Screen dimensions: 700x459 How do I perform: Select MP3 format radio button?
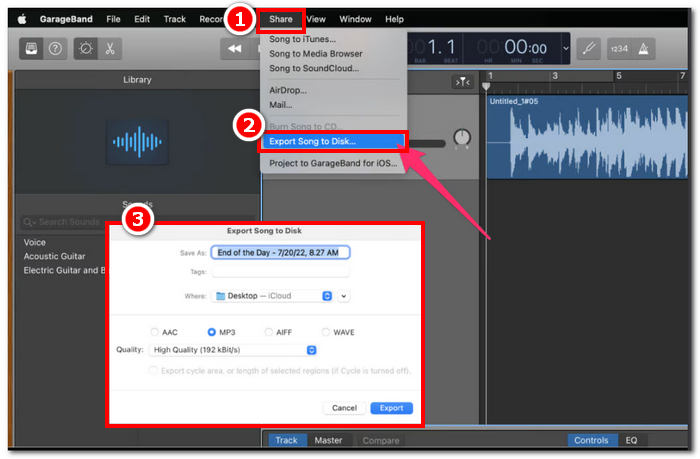(x=212, y=332)
